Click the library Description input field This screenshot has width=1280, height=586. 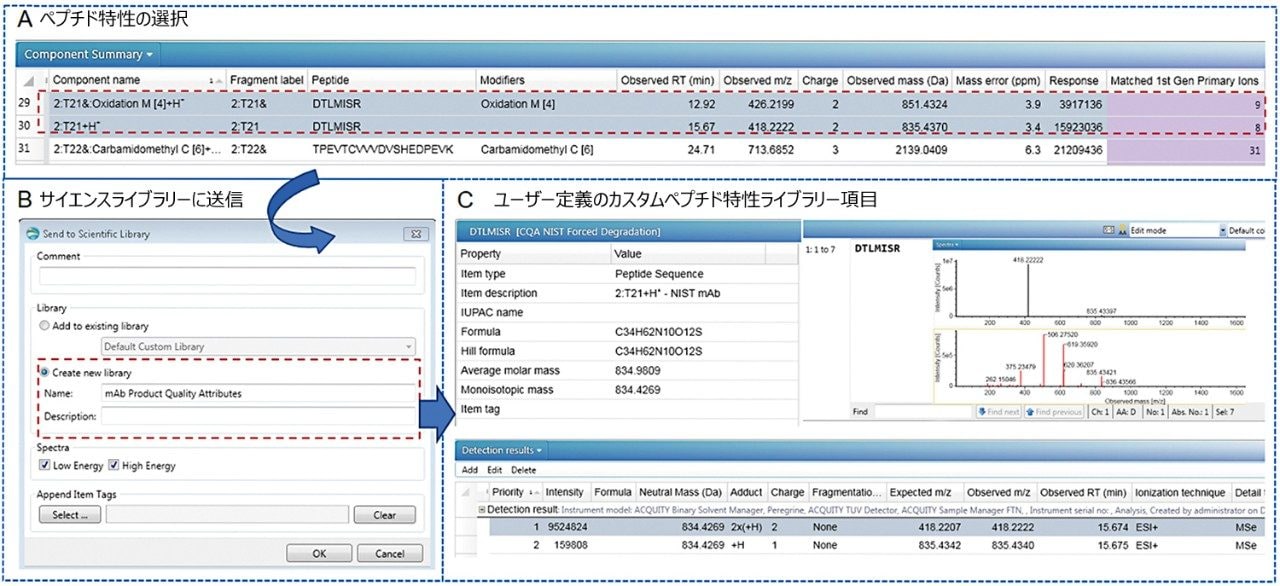(x=258, y=416)
